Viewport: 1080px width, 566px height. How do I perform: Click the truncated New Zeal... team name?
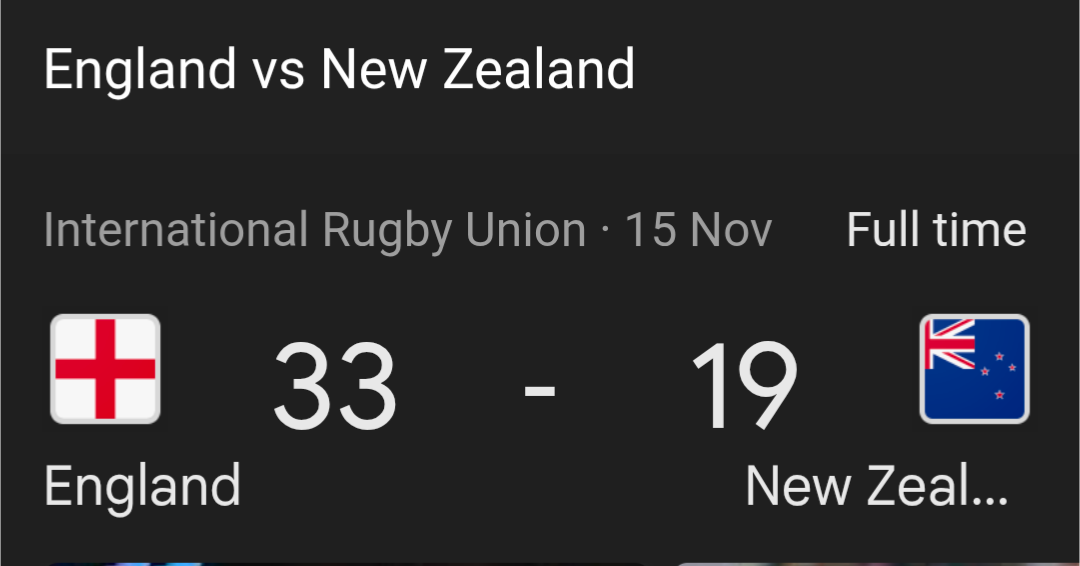click(877, 486)
